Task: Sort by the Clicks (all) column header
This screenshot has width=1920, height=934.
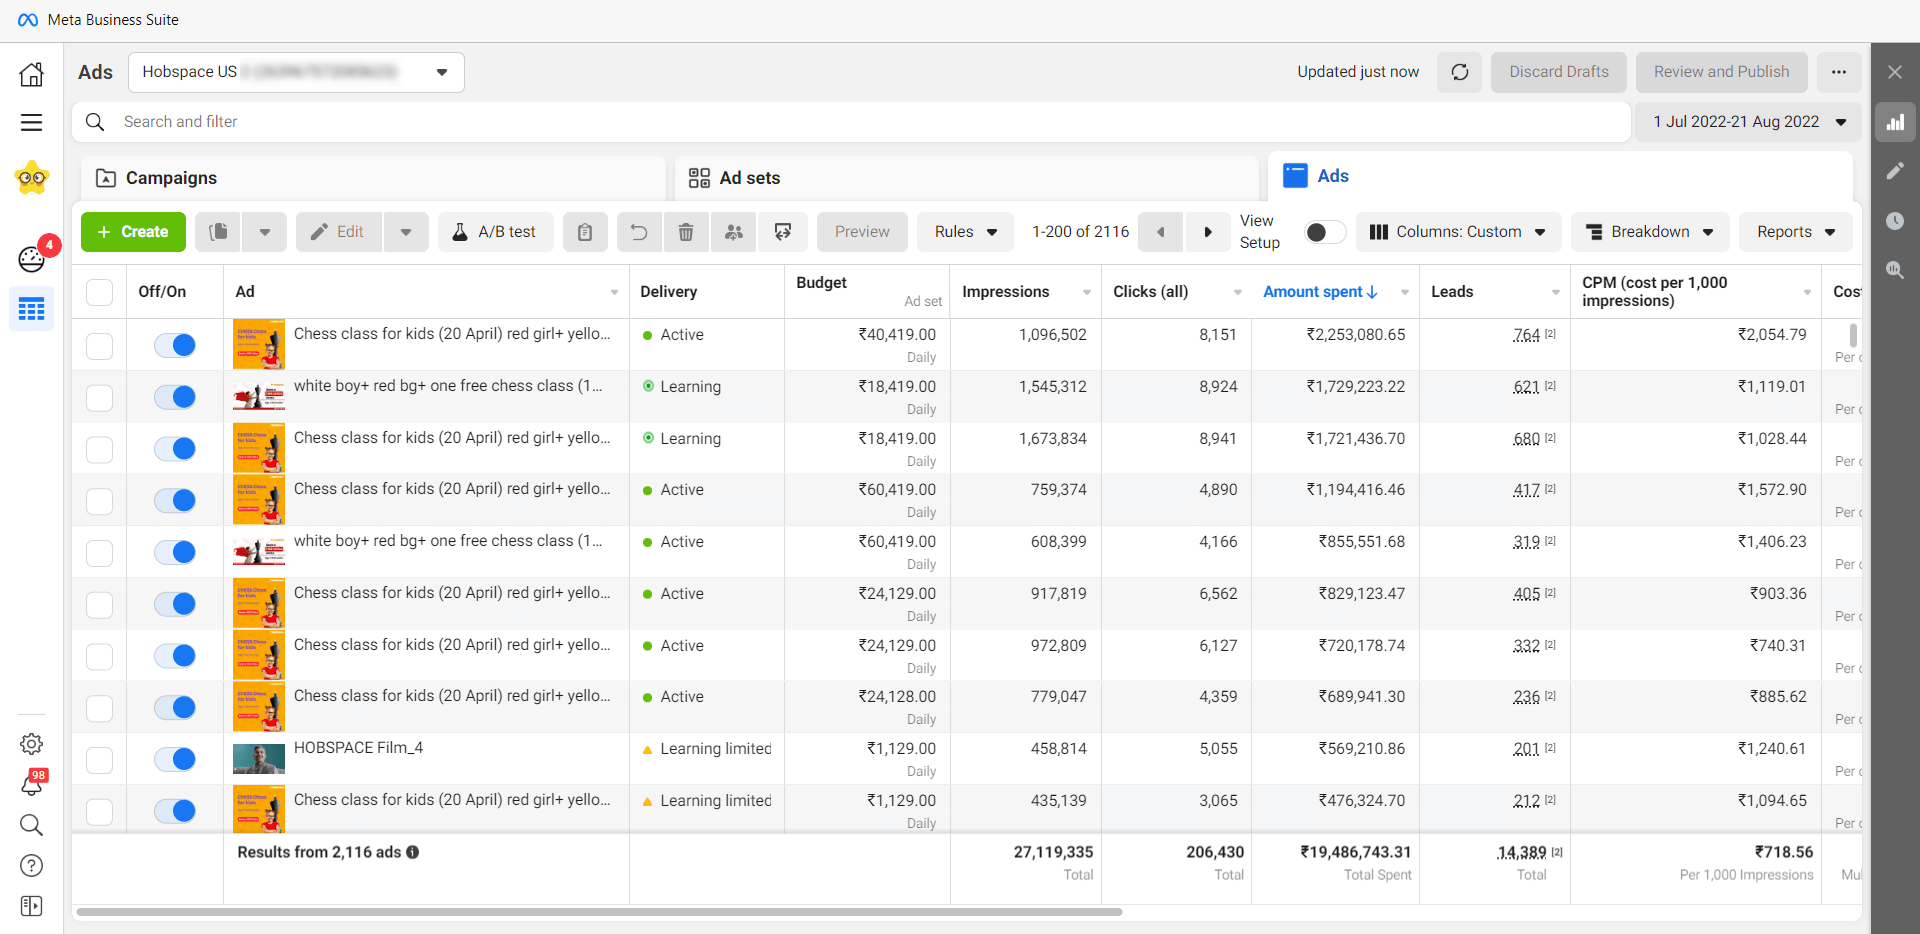Action: [x=1151, y=292]
